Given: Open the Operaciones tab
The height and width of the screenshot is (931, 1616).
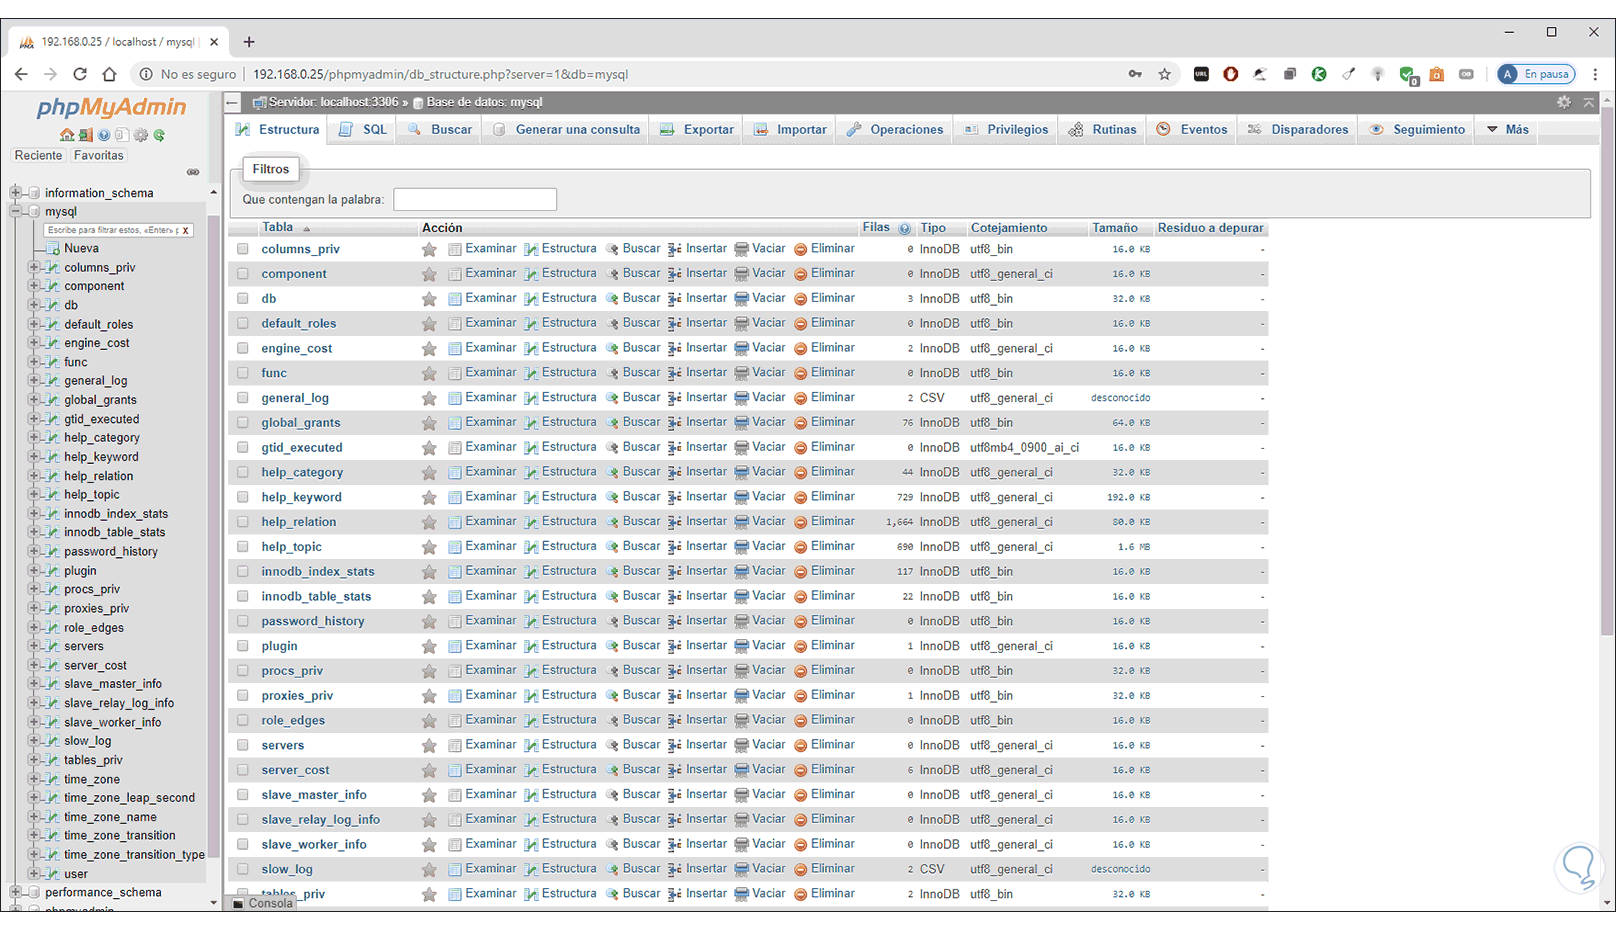Looking at the screenshot, I should [895, 130].
